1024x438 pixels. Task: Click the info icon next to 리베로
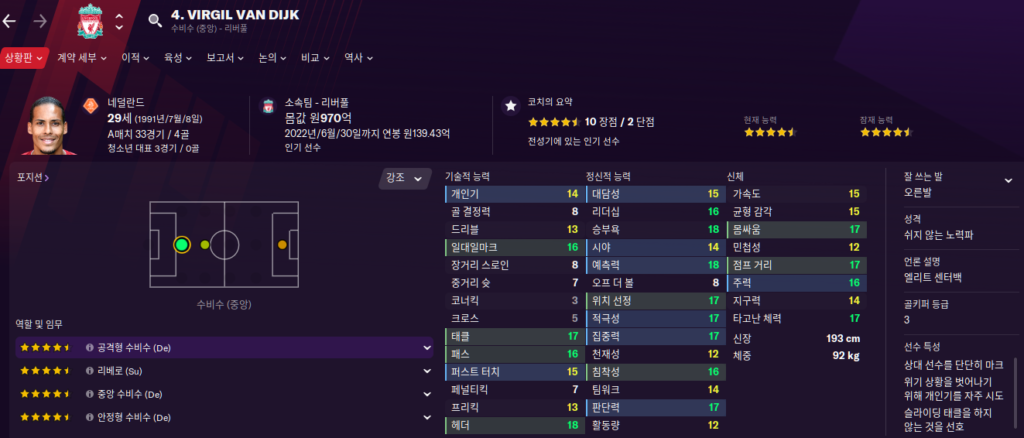[x=89, y=371]
